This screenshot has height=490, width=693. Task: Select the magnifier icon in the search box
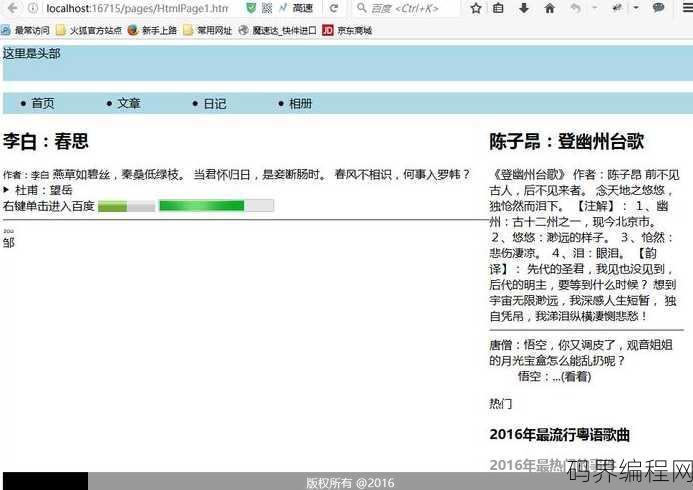point(362,8)
